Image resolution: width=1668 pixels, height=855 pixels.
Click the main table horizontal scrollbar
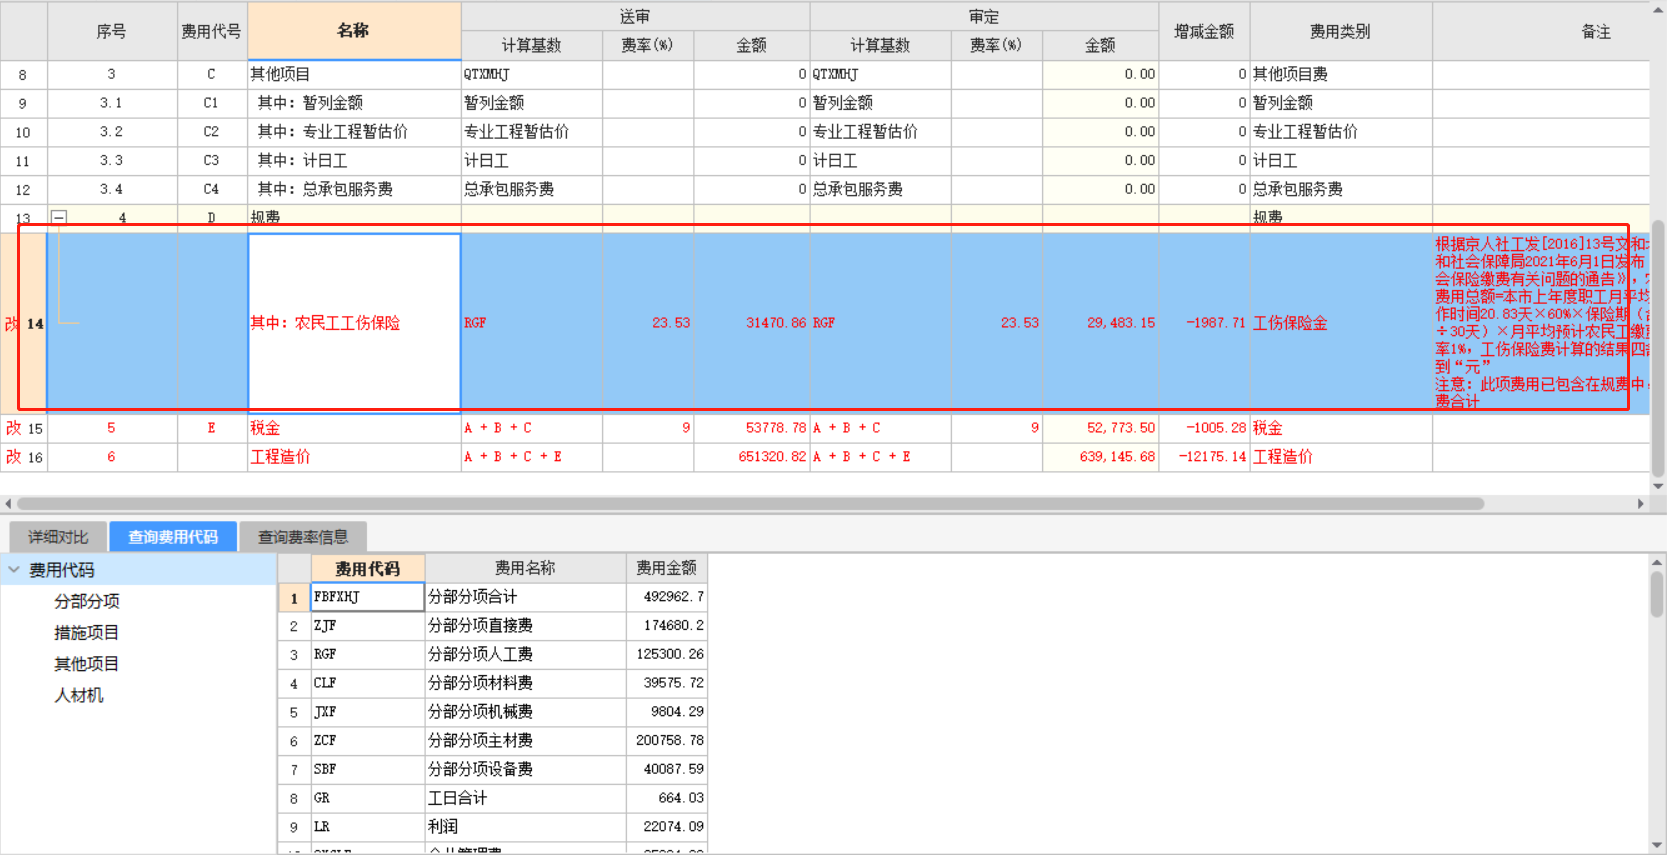tap(750, 504)
